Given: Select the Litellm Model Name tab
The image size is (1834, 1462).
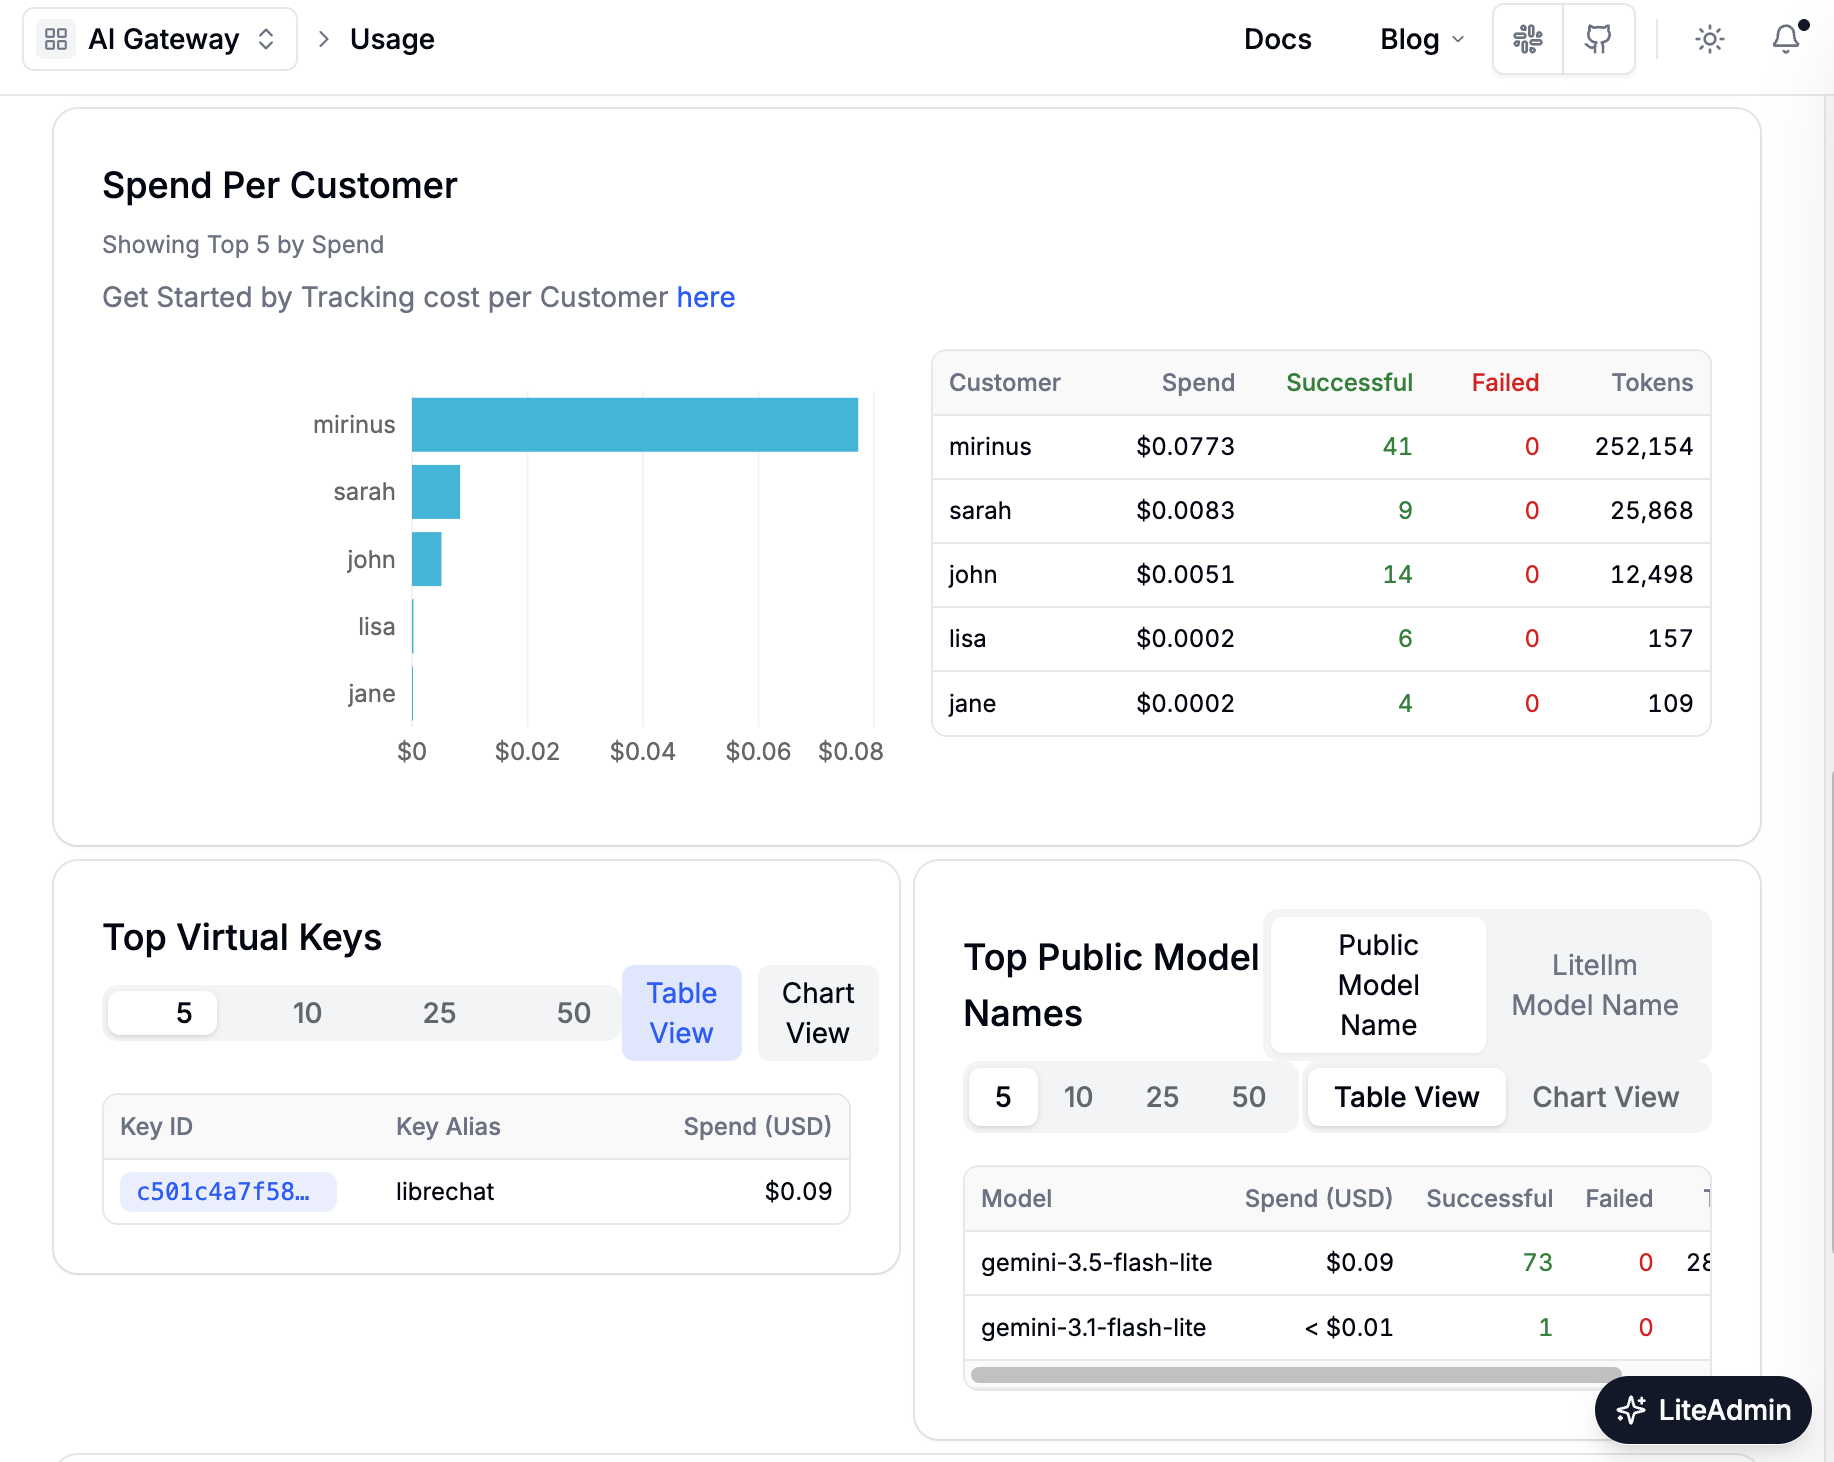Looking at the screenshot, I should [x=1595, y=985].
